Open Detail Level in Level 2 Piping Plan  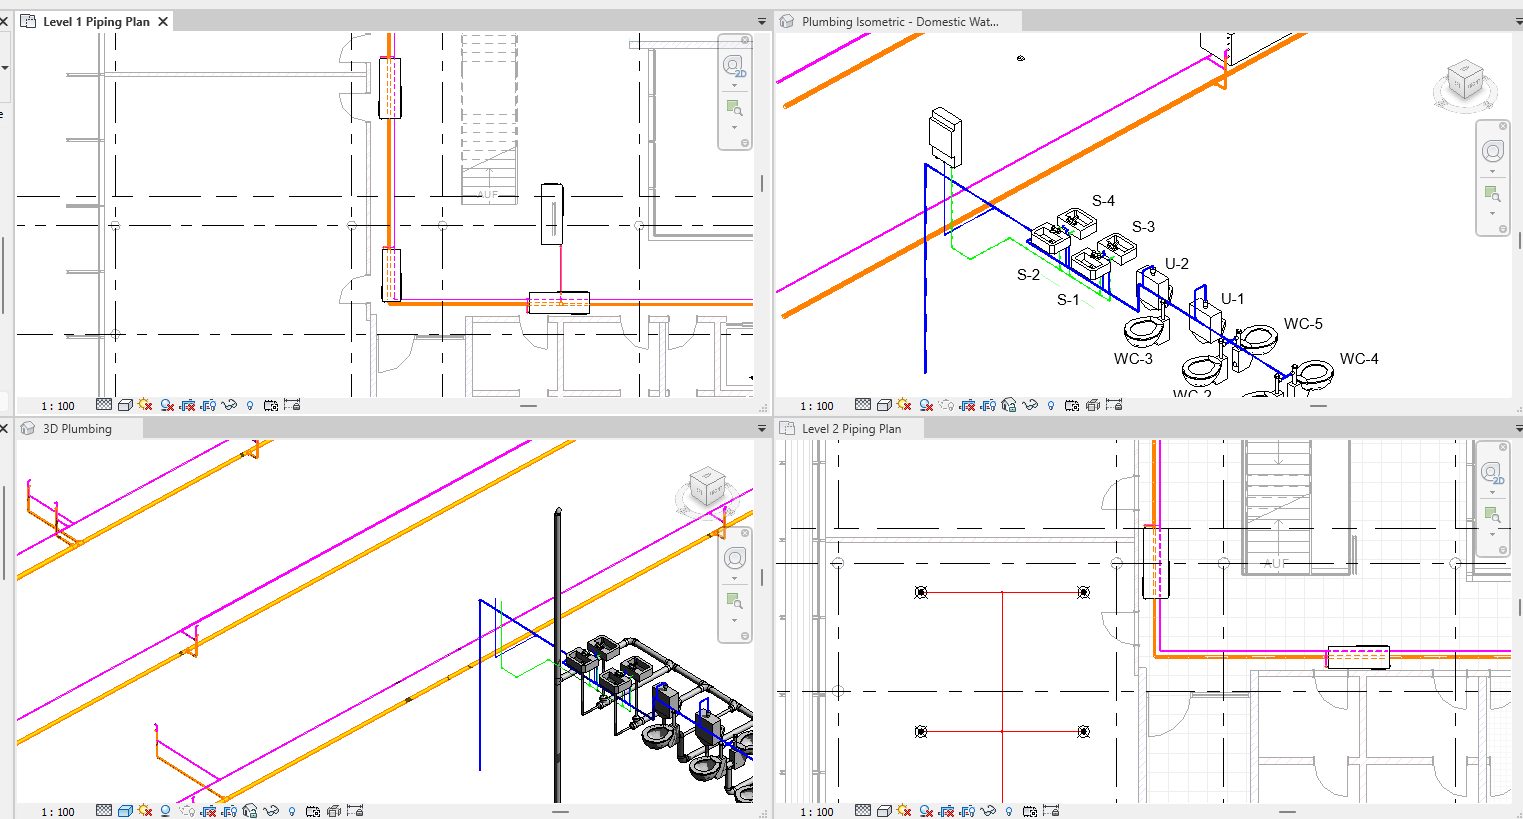tap(863, 811)
